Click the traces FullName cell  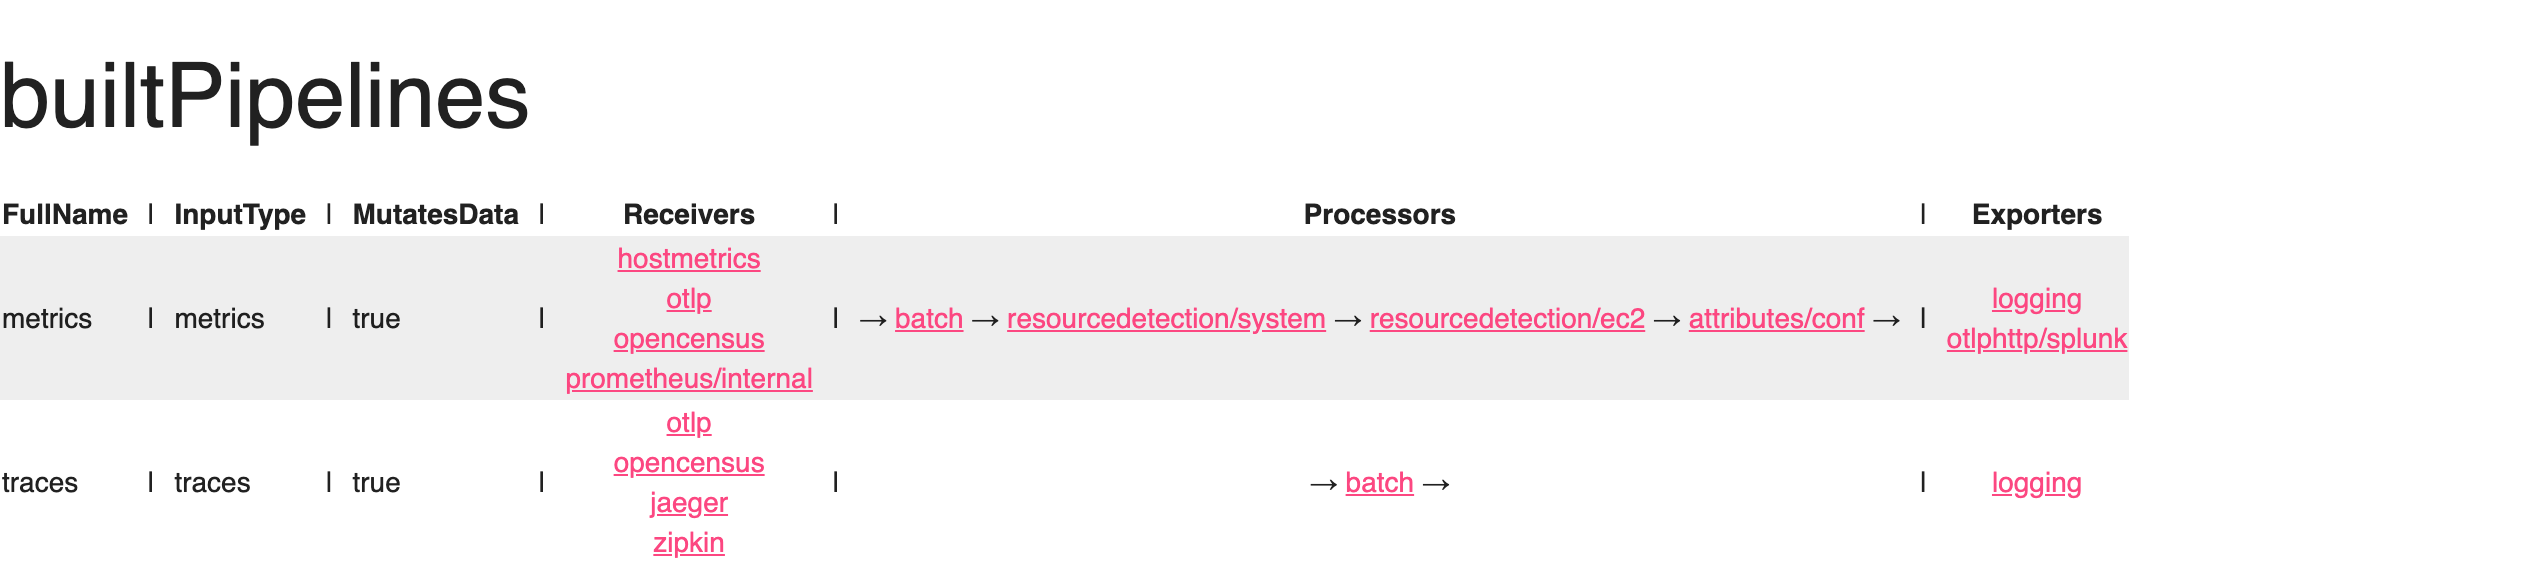[40, 483]
